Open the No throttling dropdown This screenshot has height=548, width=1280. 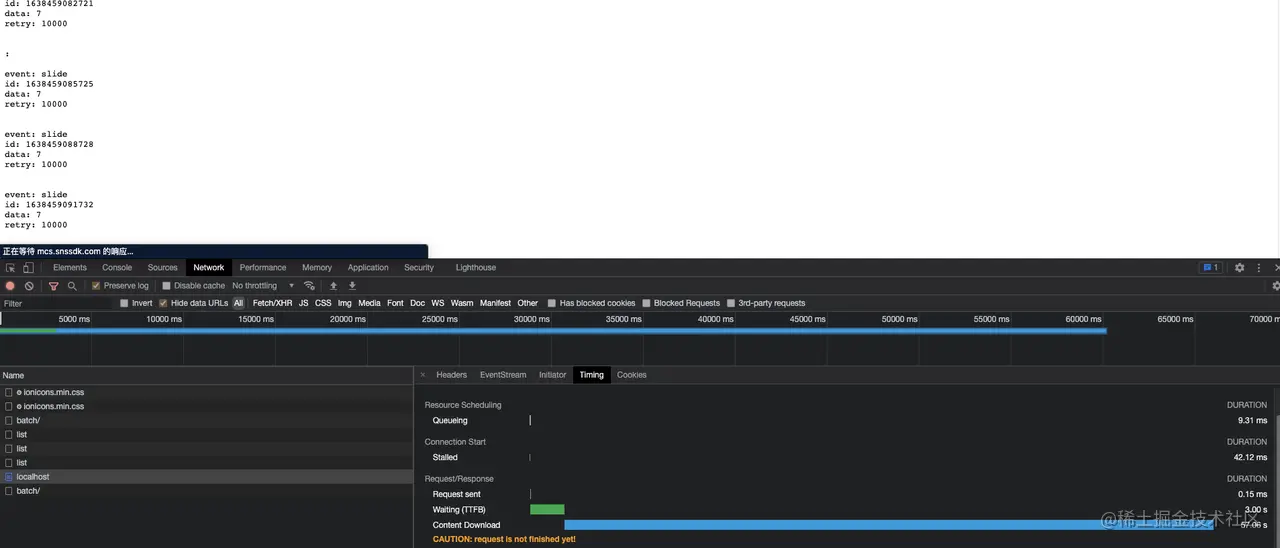263,286
